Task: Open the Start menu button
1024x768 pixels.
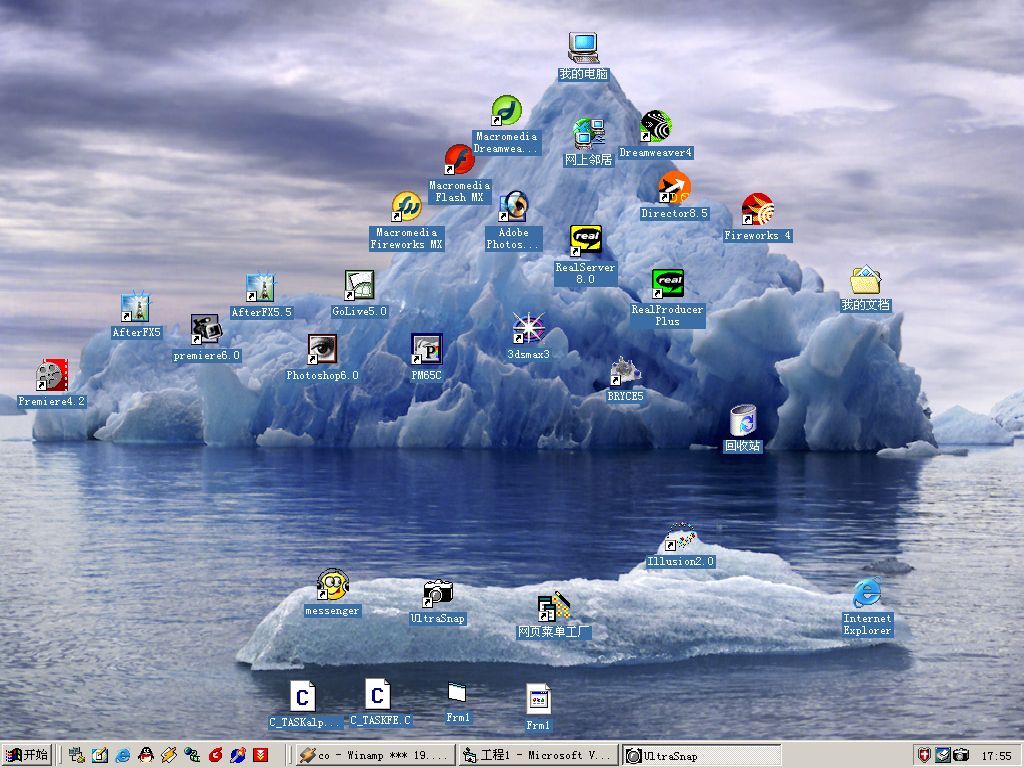Action: tap(27, 755)
